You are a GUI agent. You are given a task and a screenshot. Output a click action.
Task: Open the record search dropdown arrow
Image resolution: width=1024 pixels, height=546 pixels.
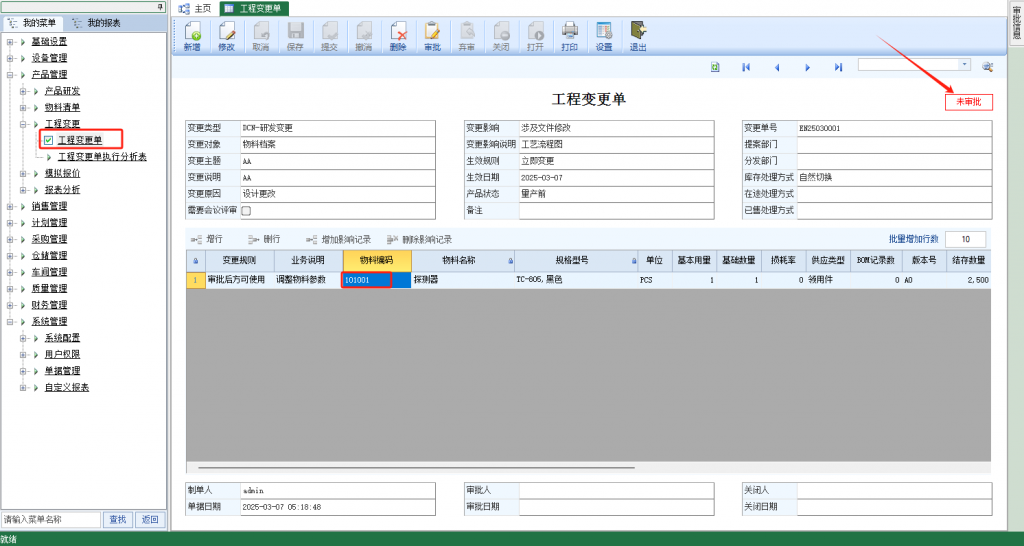(965, 65)
